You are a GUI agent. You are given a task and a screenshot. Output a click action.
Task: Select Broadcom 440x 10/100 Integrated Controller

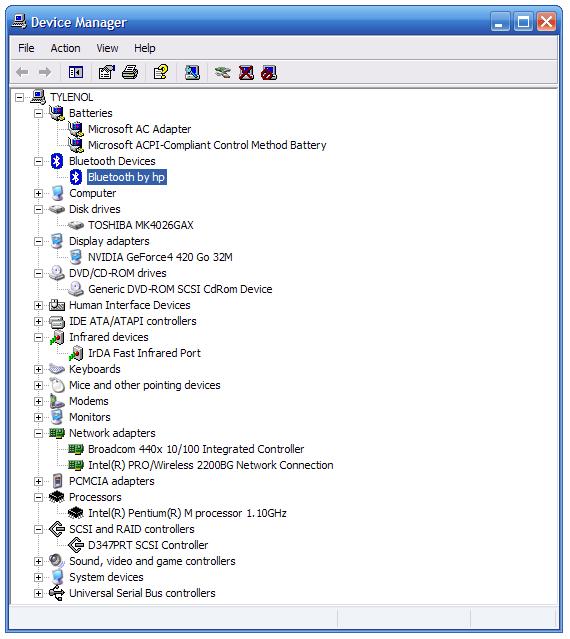tap(196, 449)
